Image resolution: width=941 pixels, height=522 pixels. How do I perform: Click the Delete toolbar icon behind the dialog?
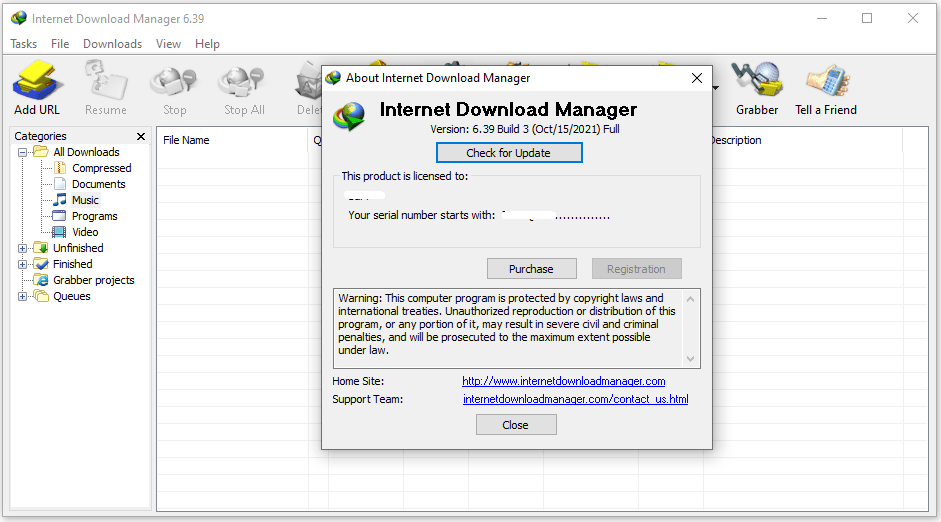click(308, 80)
